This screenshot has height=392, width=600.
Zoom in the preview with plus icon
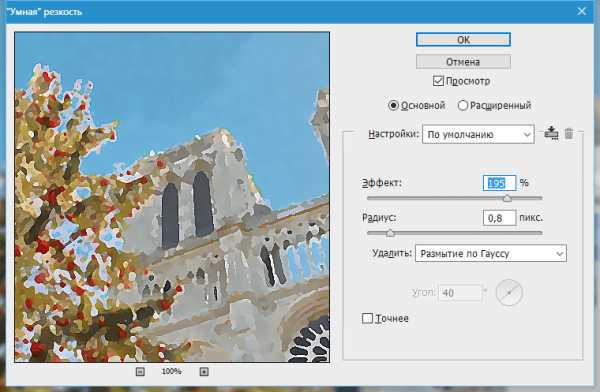(x=204, y=372)
